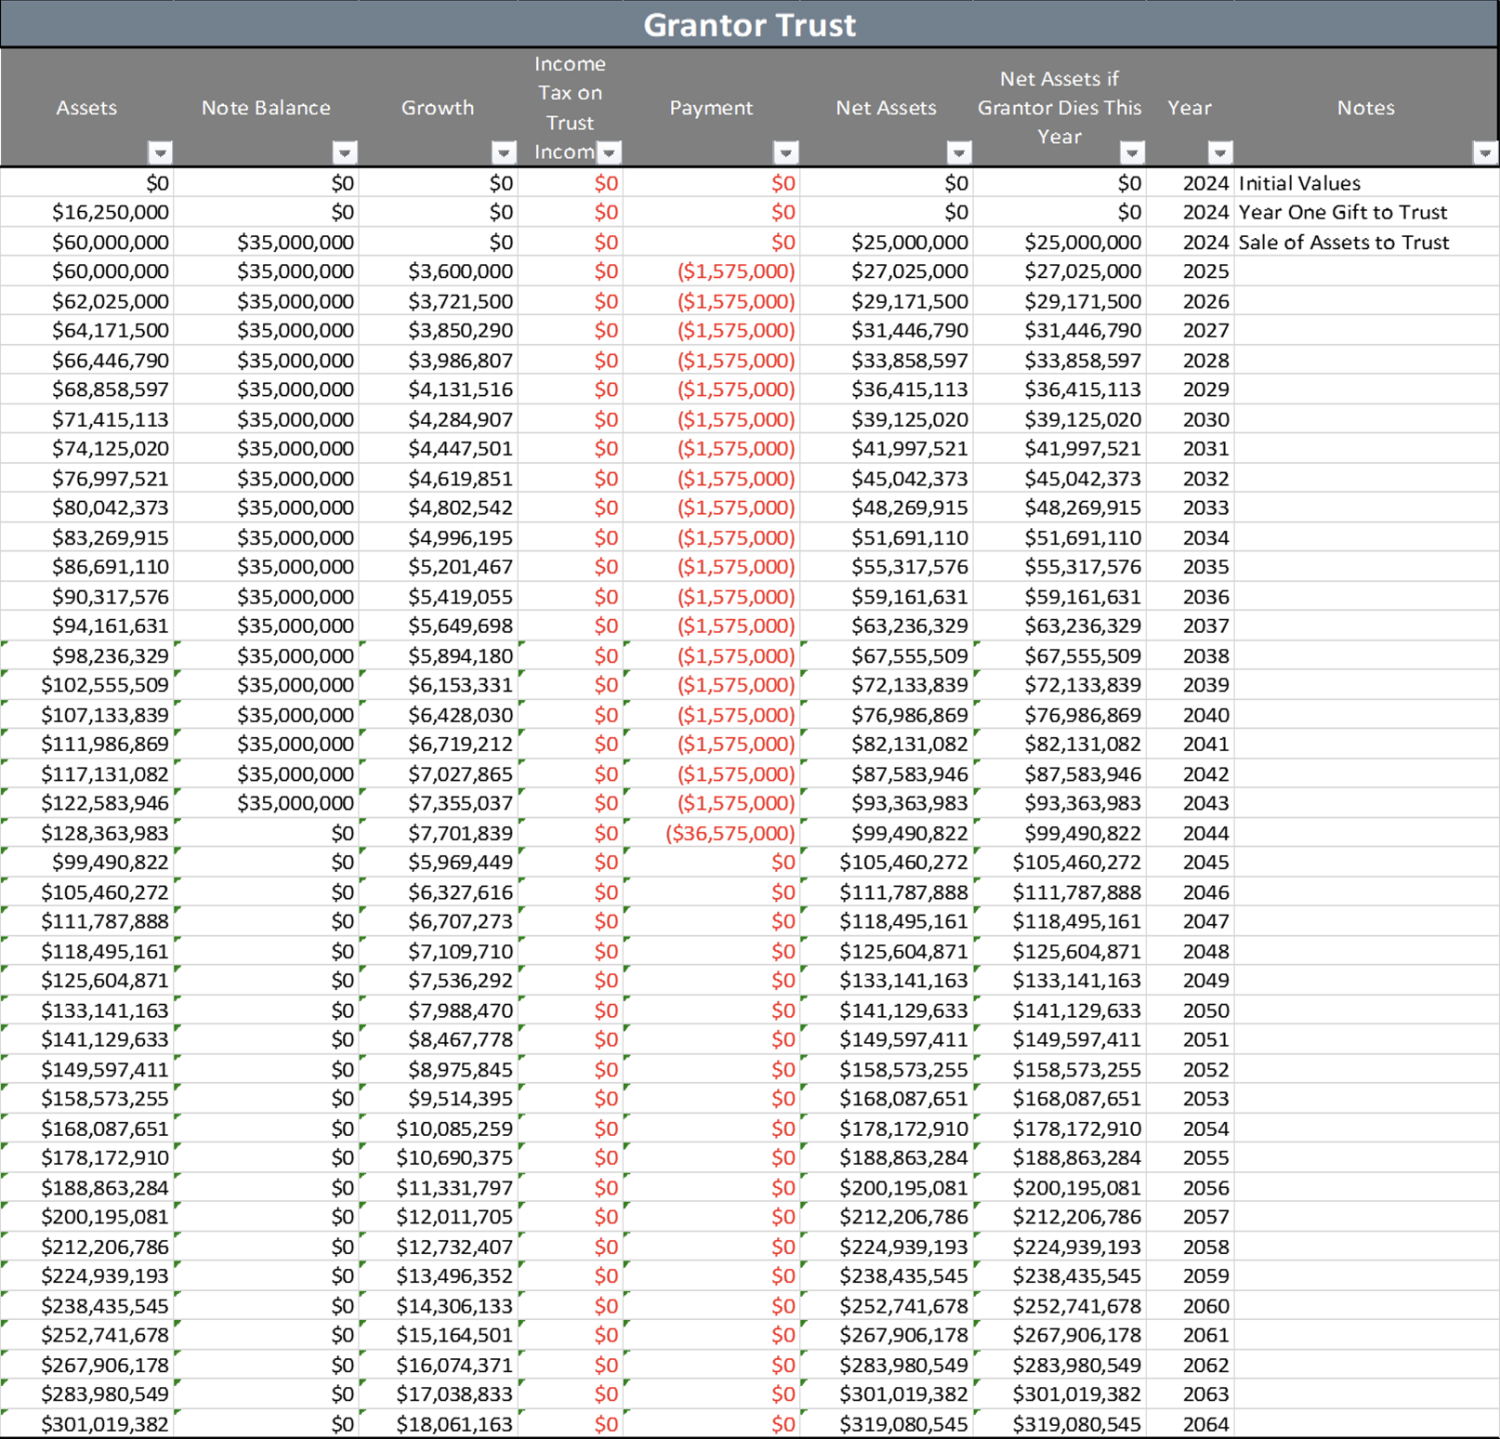The width and height of the screenshot is (1500, 1439).
Task: Select the Sale of Assets to Trust note
Action: (x=1342, y=242)
